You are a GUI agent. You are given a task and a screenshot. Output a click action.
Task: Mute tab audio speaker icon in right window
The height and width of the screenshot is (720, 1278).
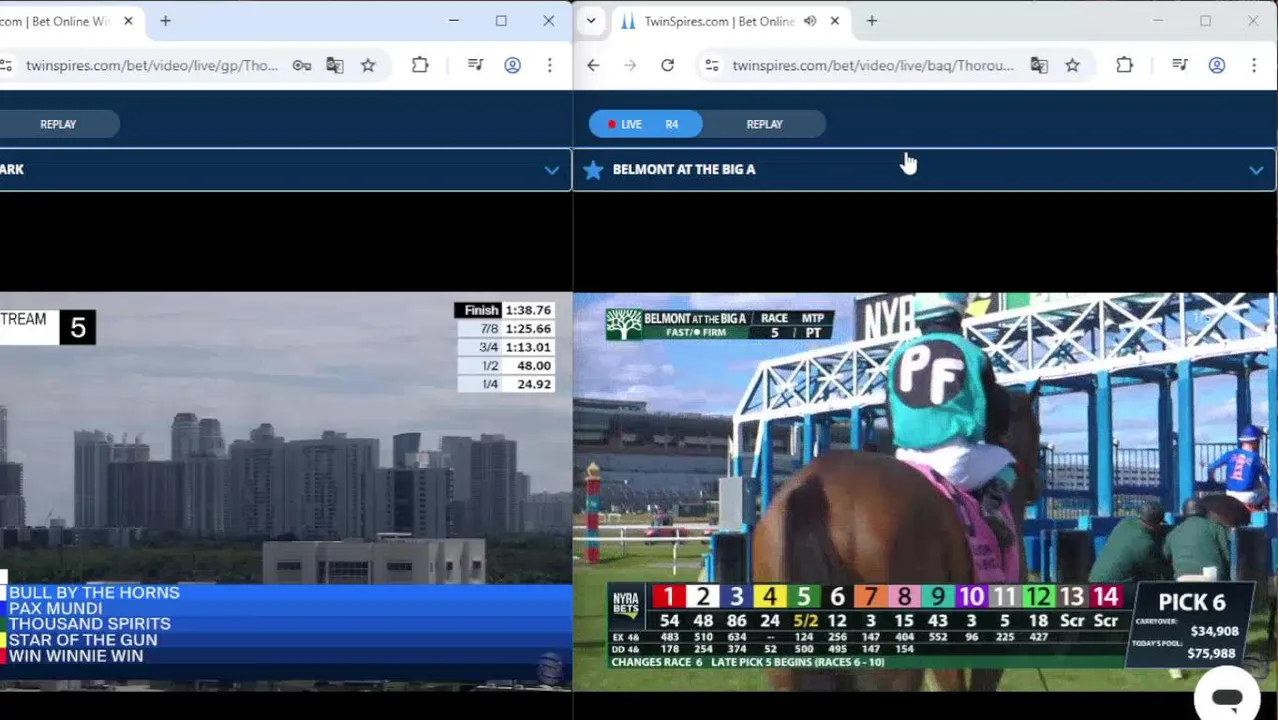click(x=810, y=21)
